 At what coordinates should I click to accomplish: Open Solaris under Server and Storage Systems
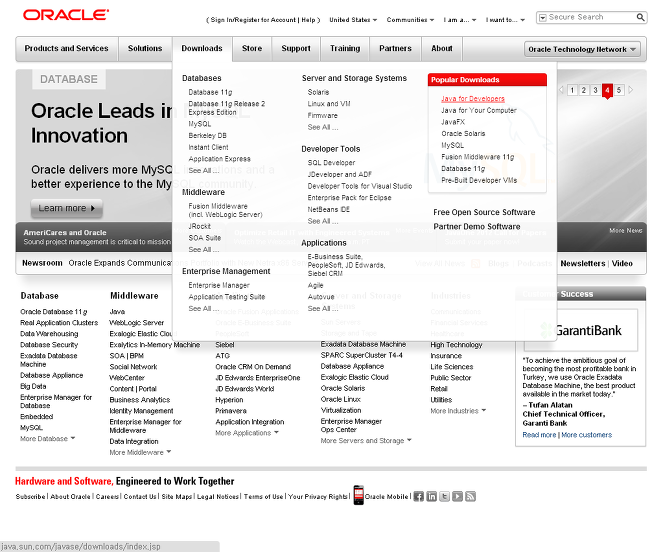click(x=318, y=92)
